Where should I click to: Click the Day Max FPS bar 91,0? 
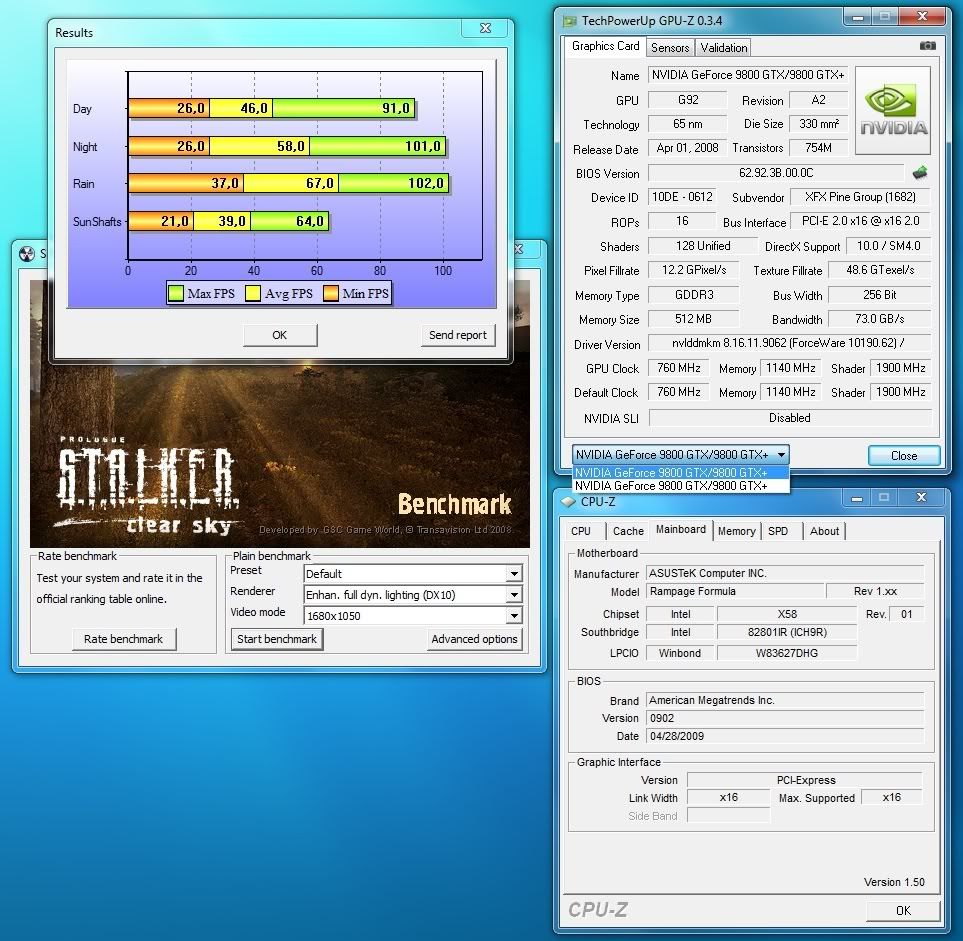[343, 109]
